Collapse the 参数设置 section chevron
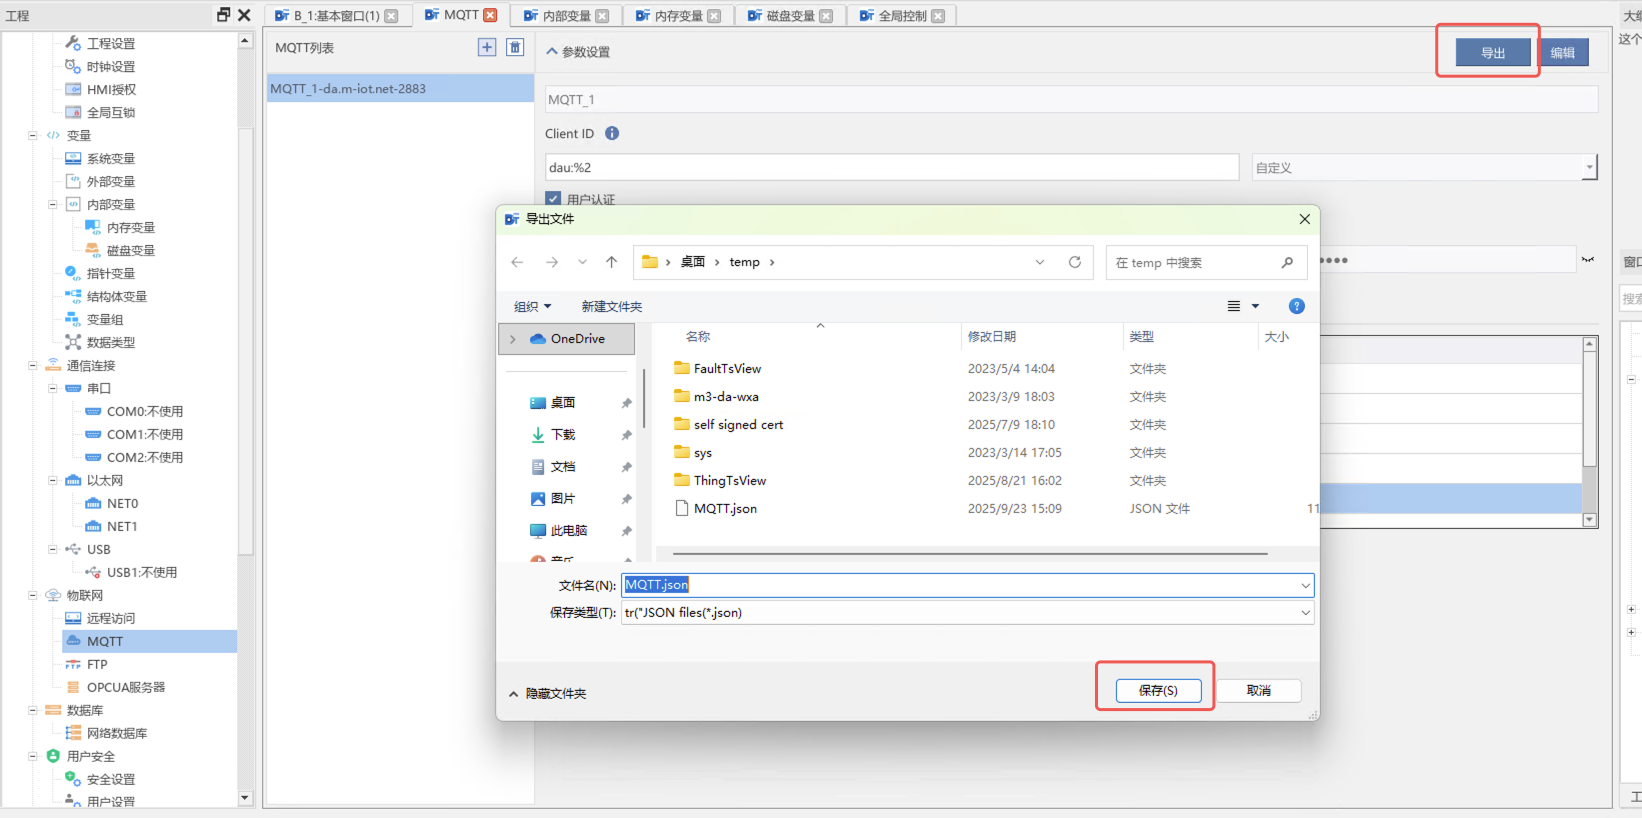 click(552, 51)
